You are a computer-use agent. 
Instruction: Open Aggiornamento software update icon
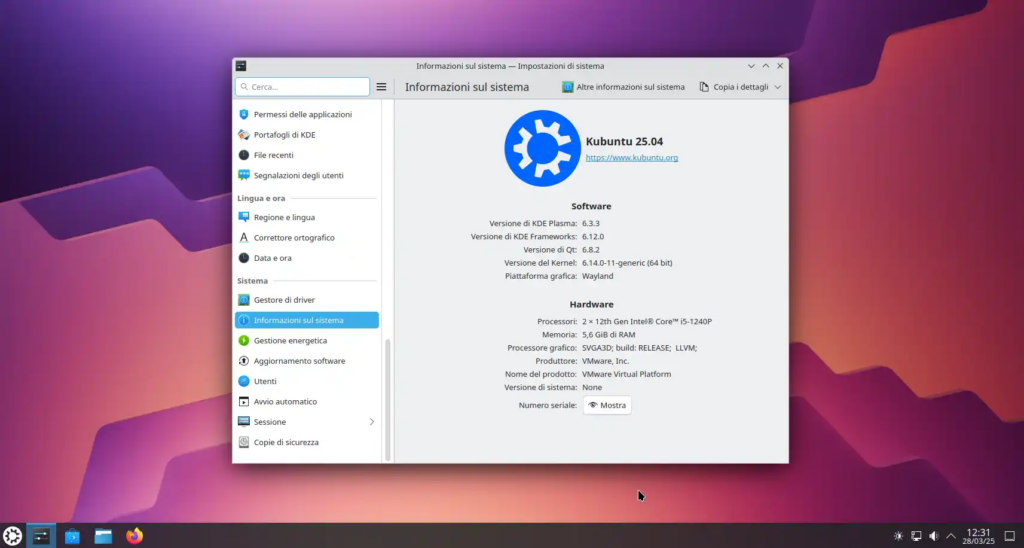click(x=244, y=361)
